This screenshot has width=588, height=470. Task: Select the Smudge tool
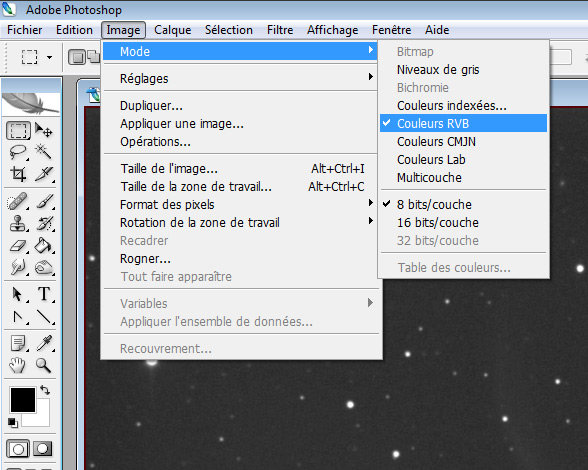click(x=18, y=267)
